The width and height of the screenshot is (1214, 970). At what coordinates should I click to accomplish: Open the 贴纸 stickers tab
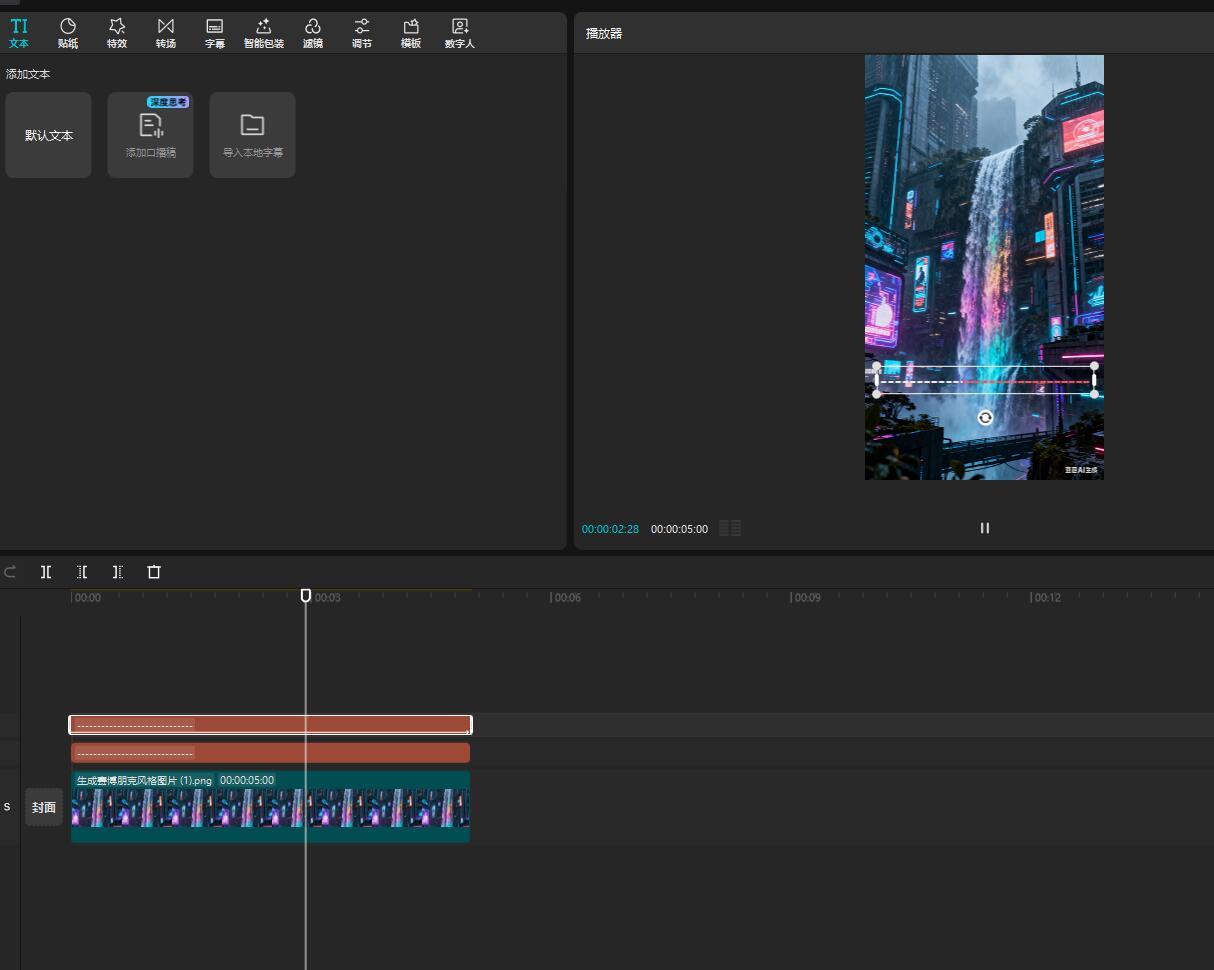click(x=68, y=33)
